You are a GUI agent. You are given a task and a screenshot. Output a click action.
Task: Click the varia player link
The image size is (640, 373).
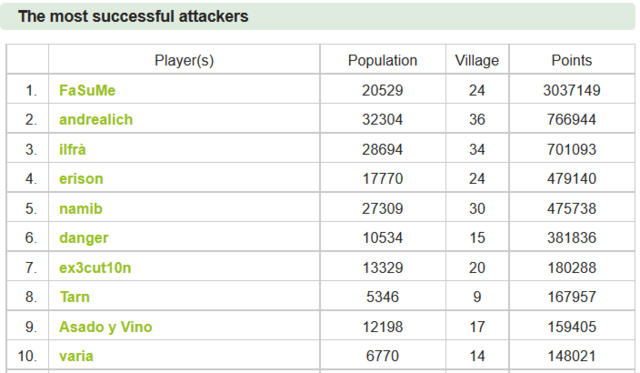(x=76, y=356)
